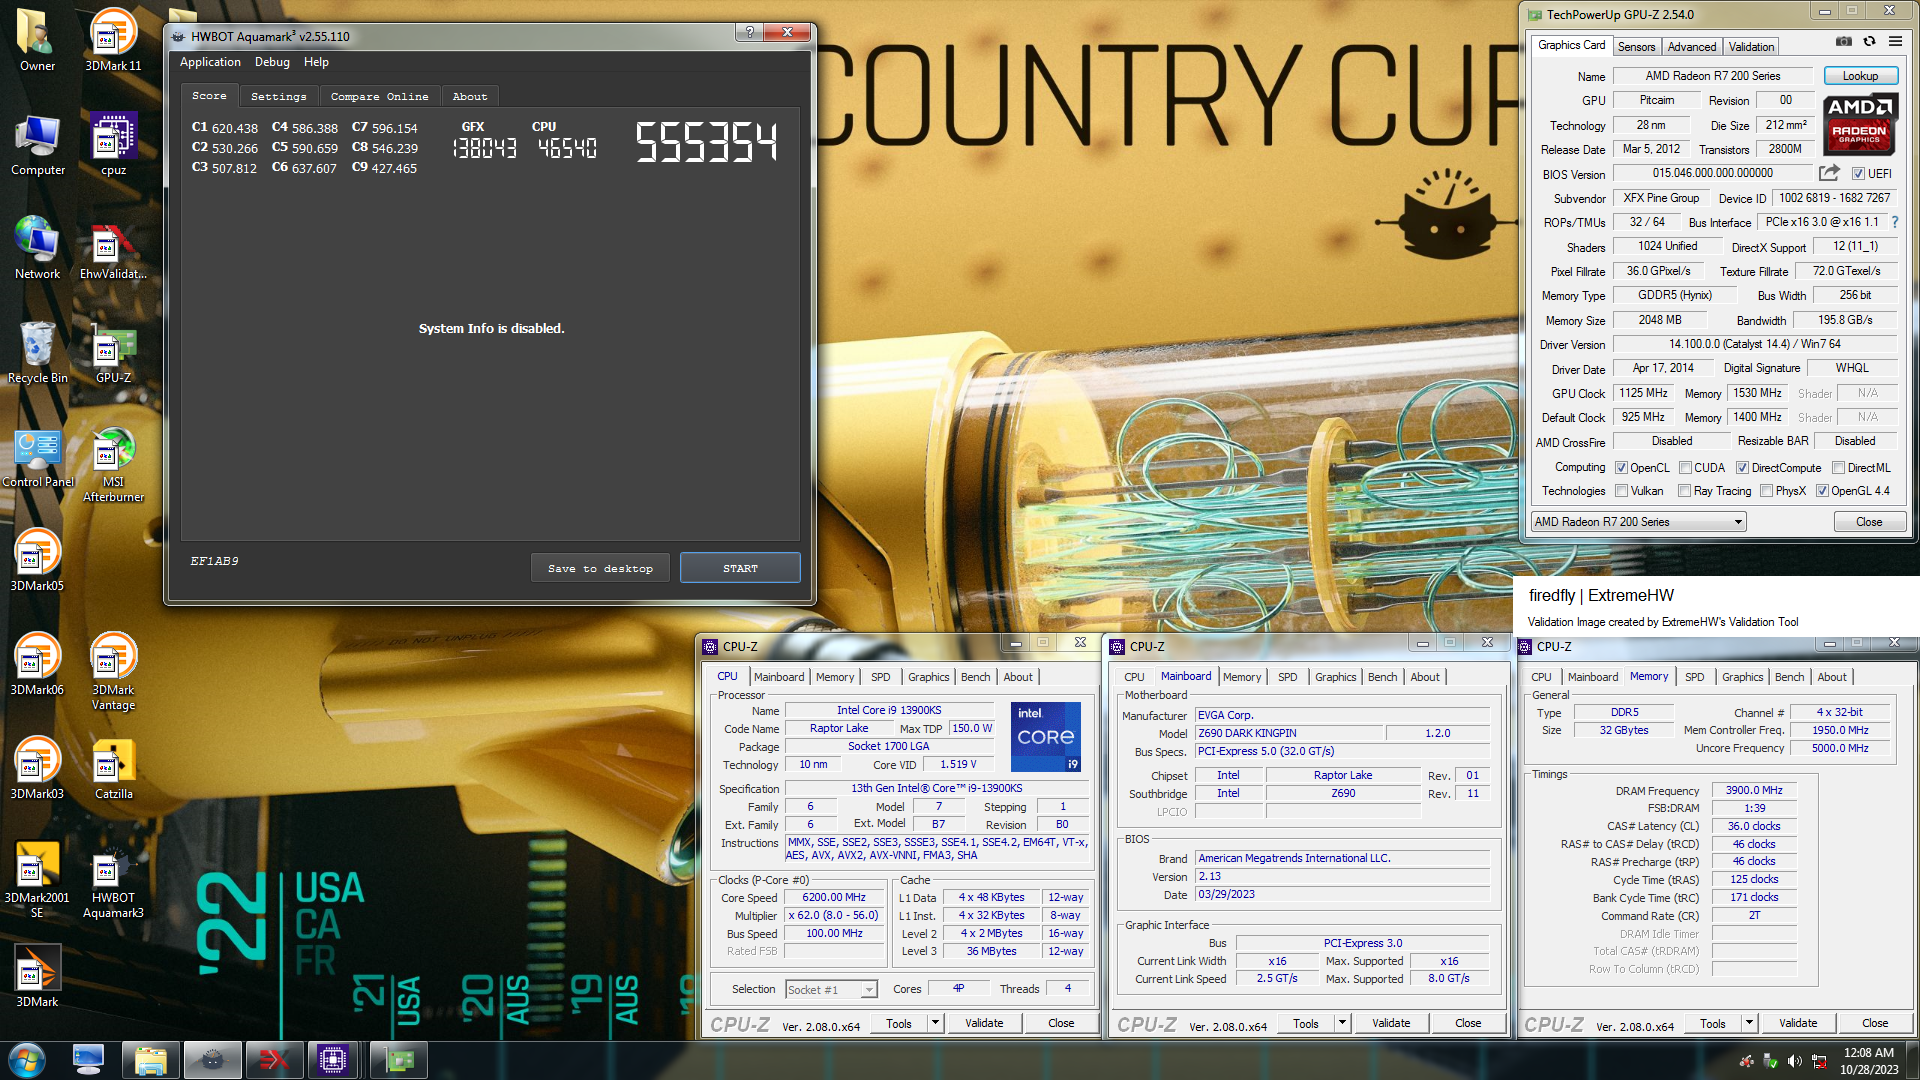
Task: Launch the MSI Afterburner desktop shortcut
Action: pos(113,463)
